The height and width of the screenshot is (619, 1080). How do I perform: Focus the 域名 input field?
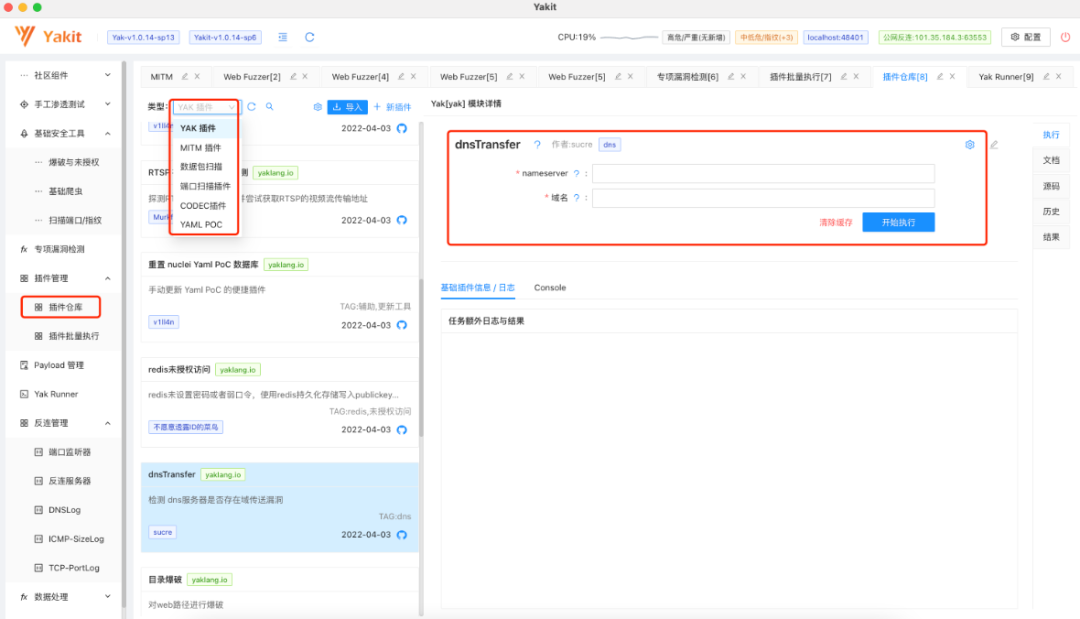point(763,198)
